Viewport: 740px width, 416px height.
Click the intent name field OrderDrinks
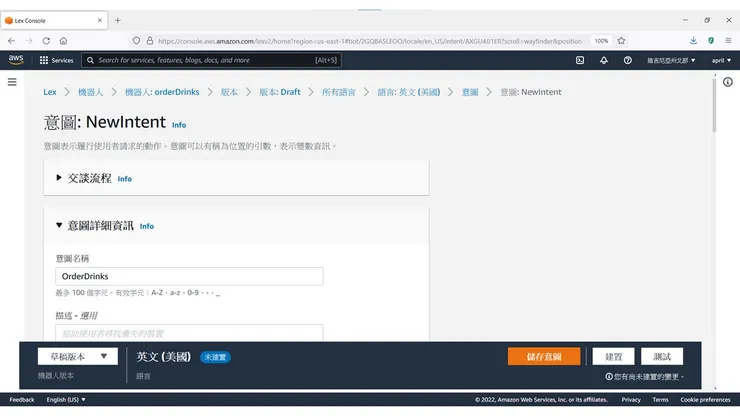(189, 276)
